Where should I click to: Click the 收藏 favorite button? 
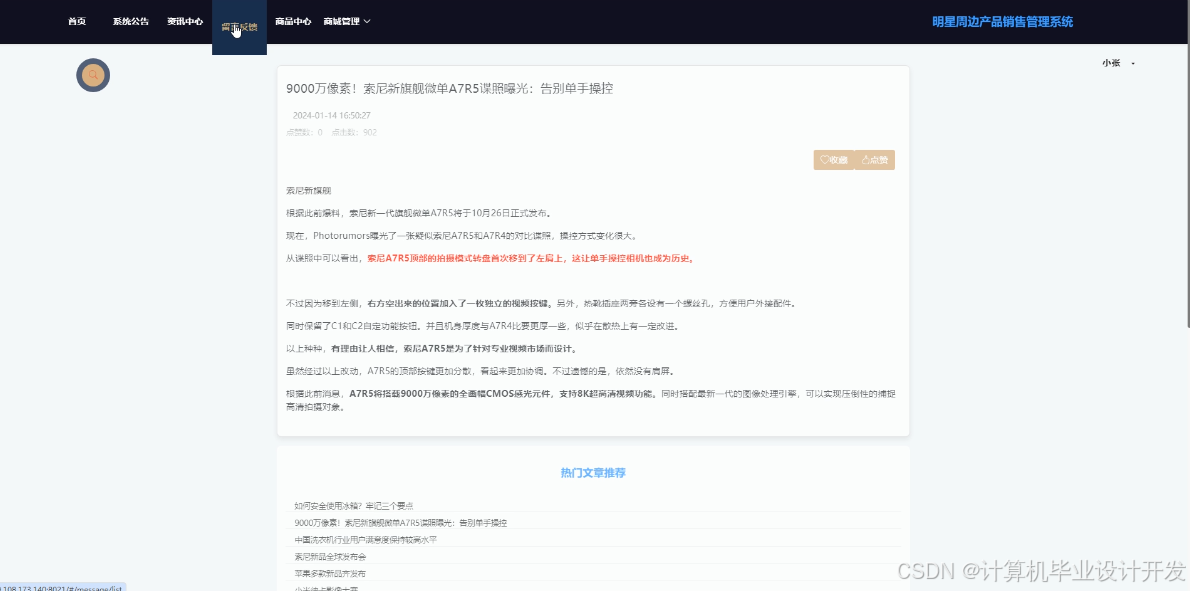click(833, 160)
